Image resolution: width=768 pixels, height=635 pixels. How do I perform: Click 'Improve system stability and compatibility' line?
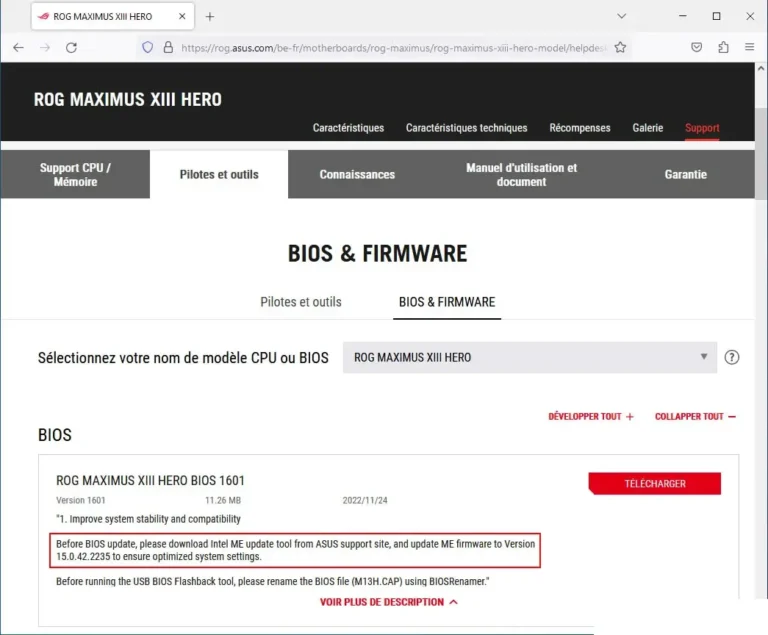point(148,519)
